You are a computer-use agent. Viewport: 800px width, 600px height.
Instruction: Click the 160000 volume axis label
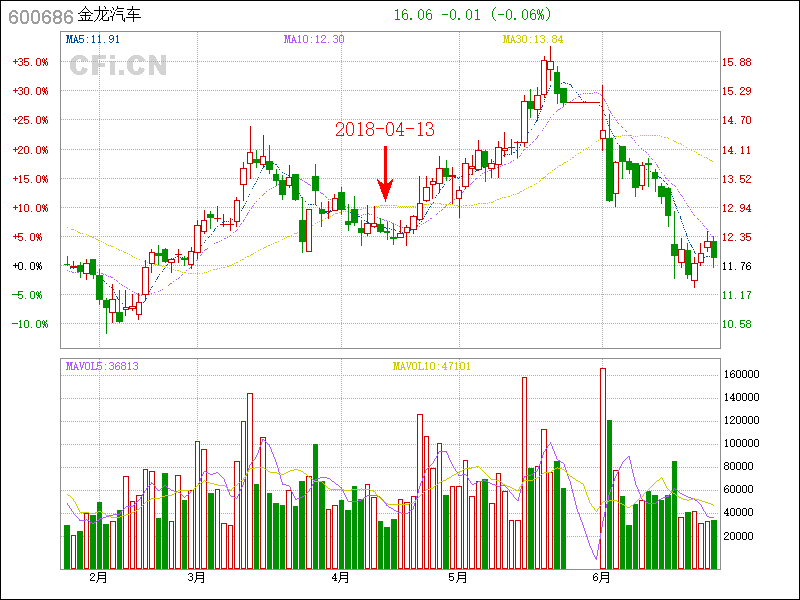742,375
